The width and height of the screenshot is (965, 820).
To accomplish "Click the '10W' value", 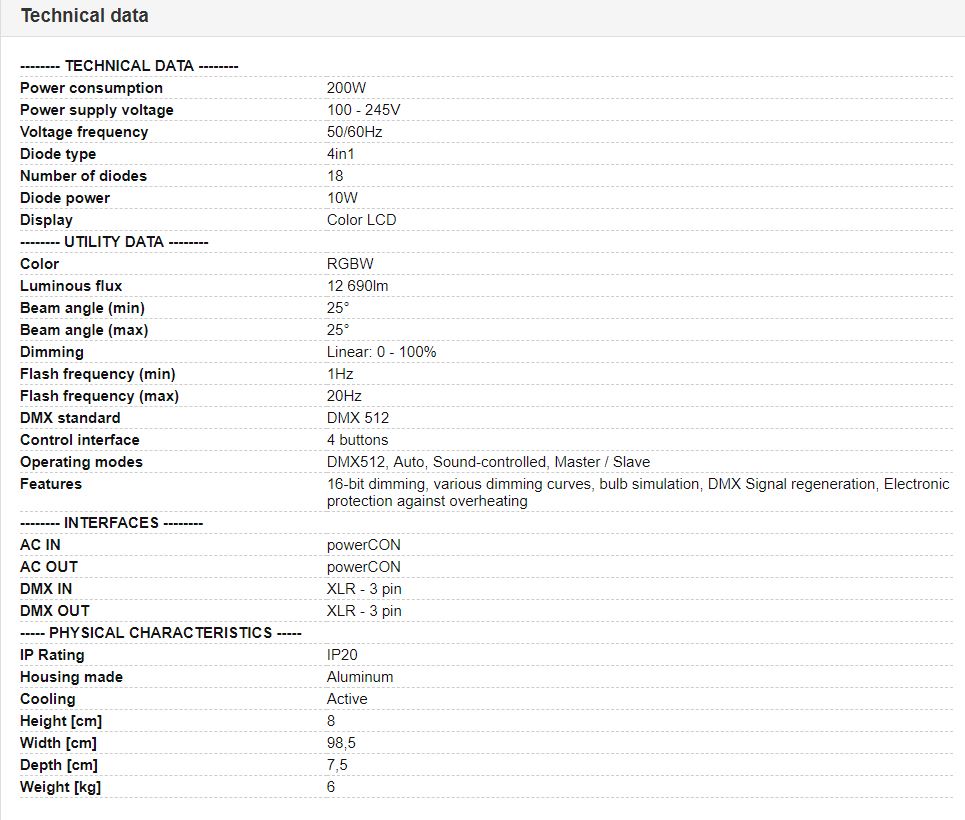I will [342, 198].
